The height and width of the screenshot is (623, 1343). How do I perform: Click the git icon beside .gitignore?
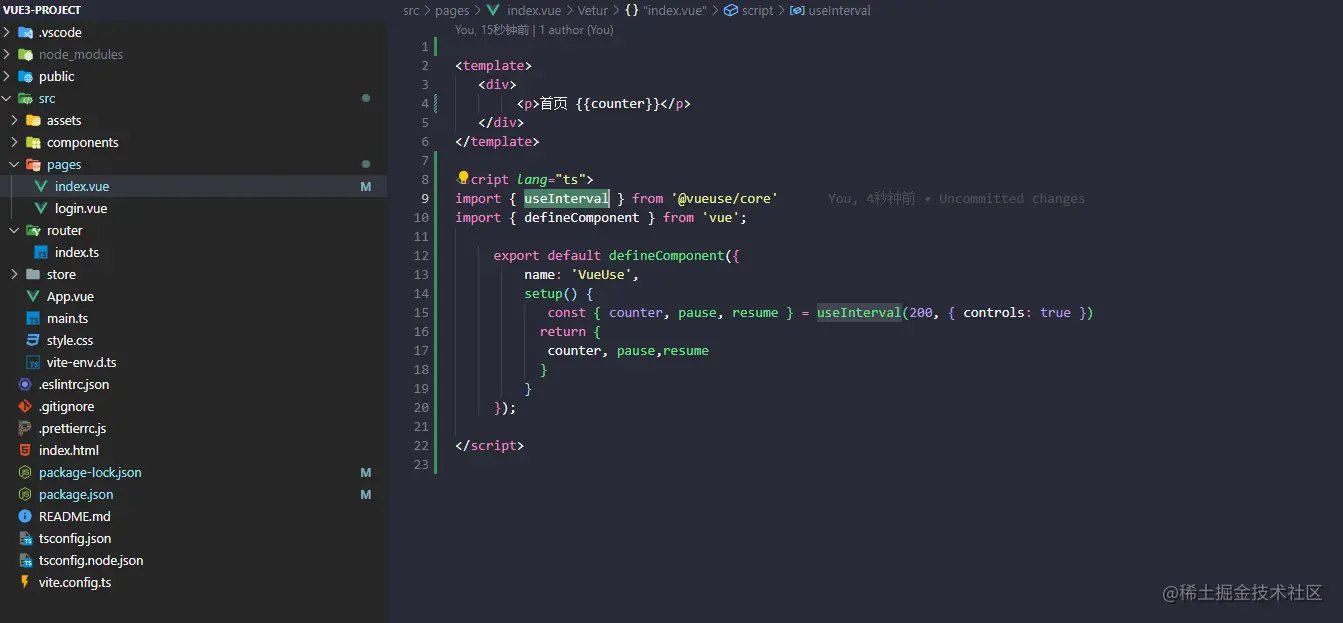[x=25, y=406]
